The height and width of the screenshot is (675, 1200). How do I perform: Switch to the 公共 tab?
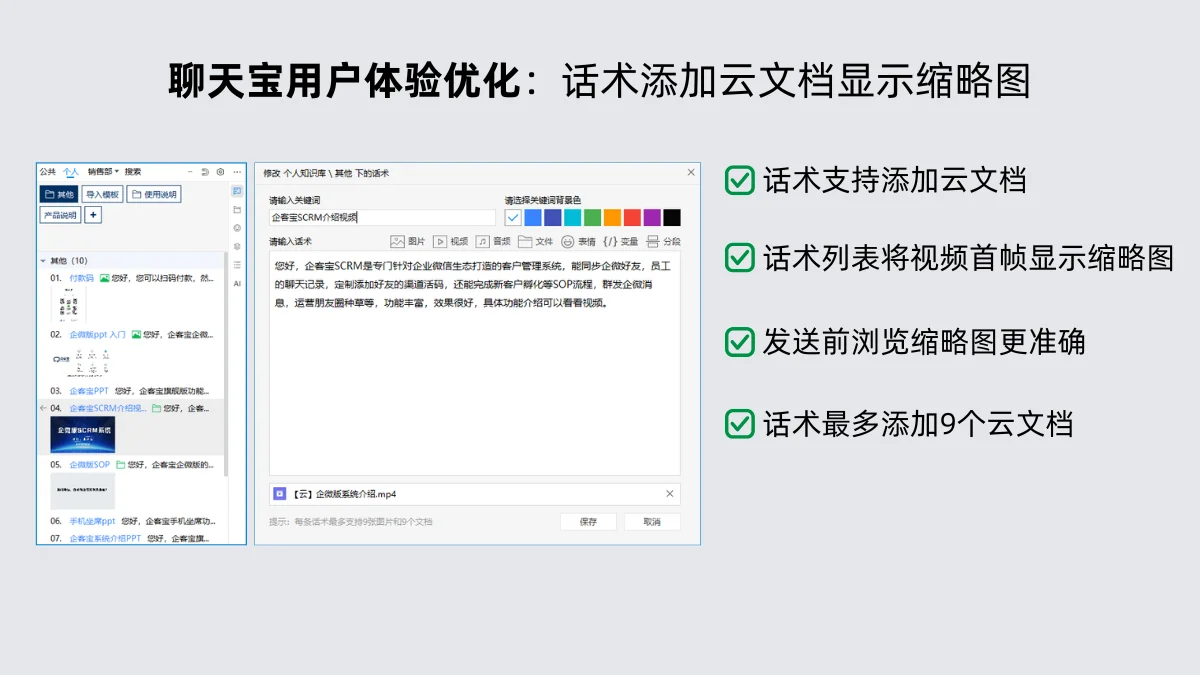[47, 172]
